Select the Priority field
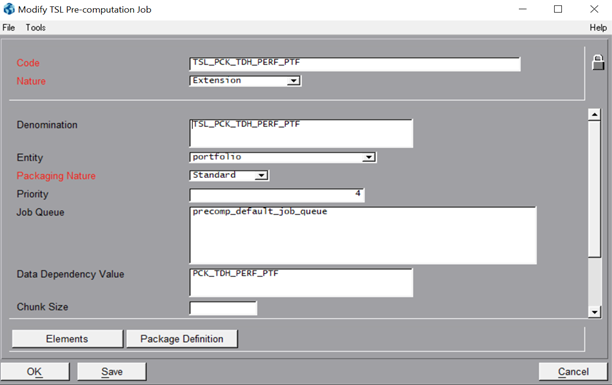The width and height of the screenshot is (612, 385). coord(277,195)
